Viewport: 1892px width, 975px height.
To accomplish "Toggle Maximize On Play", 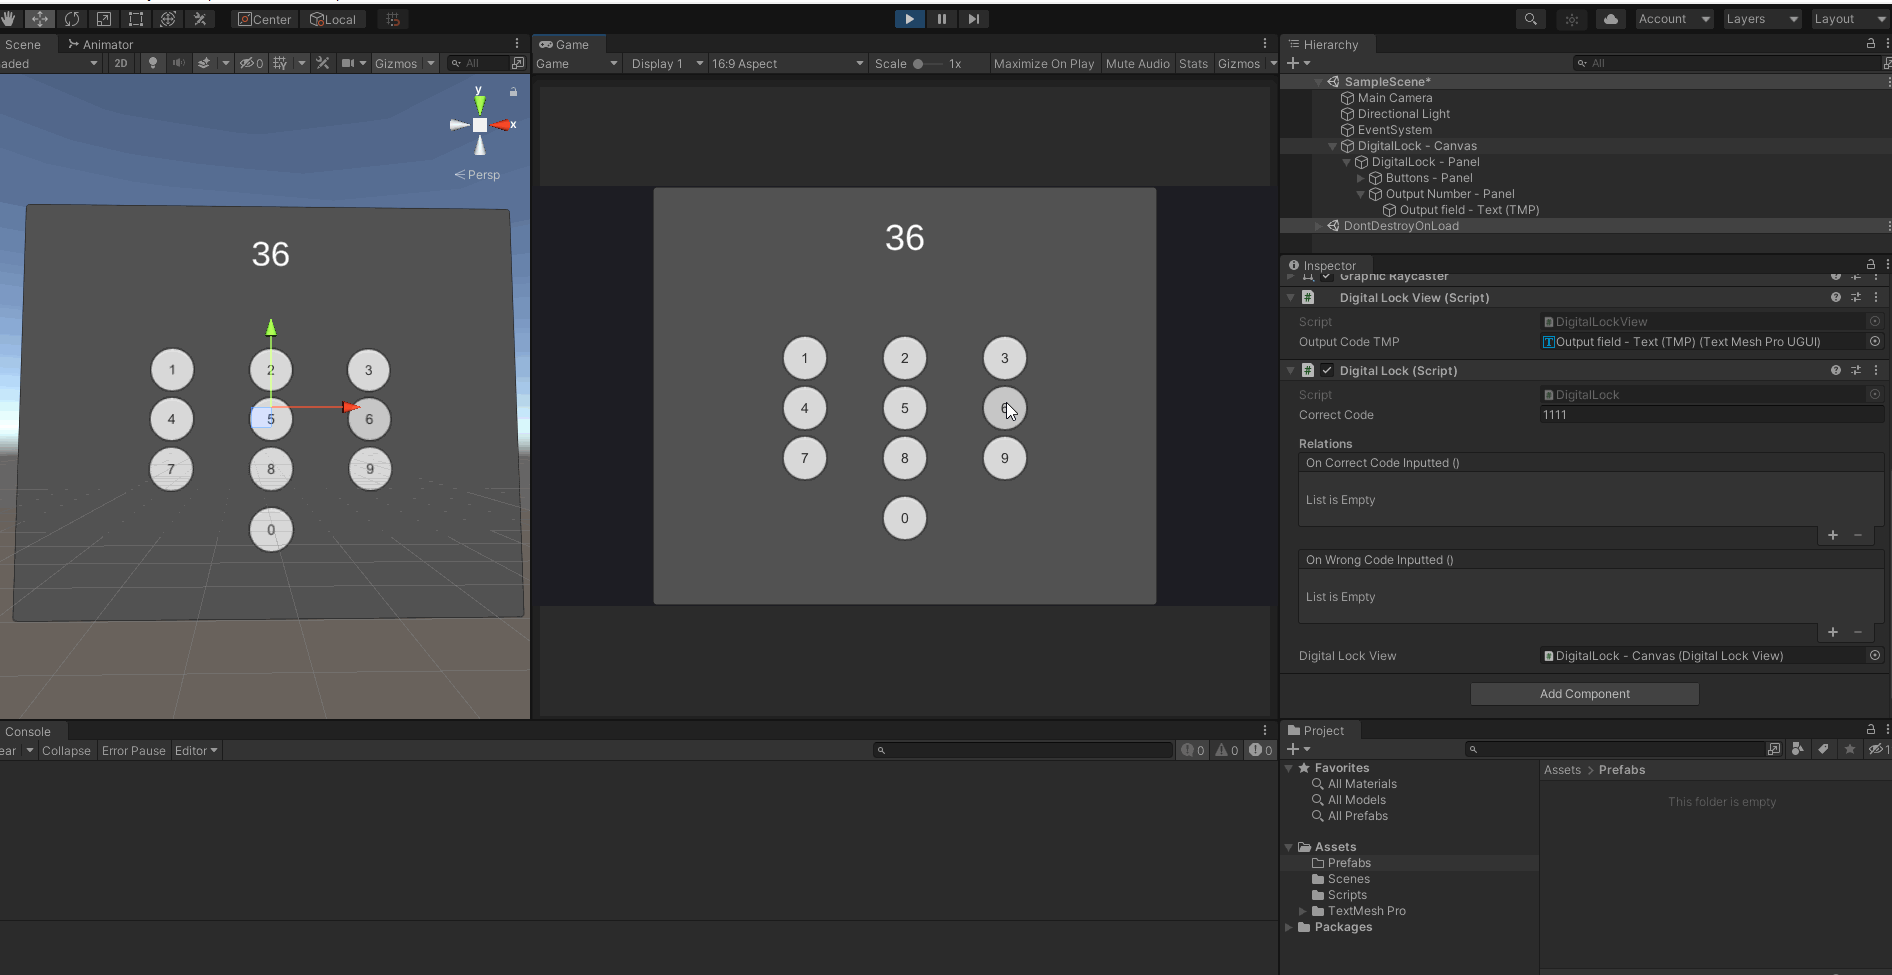I will [x=1044, y=63].
